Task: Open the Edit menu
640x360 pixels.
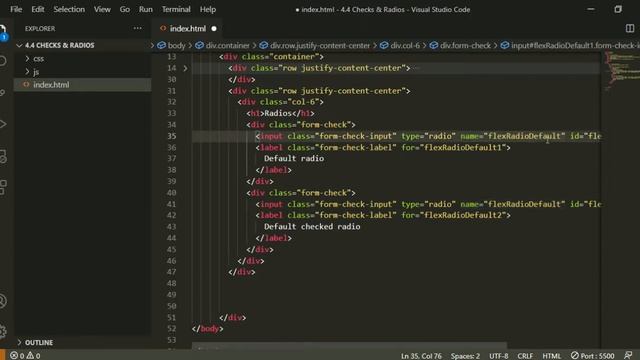Action: (x=38, y=9)
